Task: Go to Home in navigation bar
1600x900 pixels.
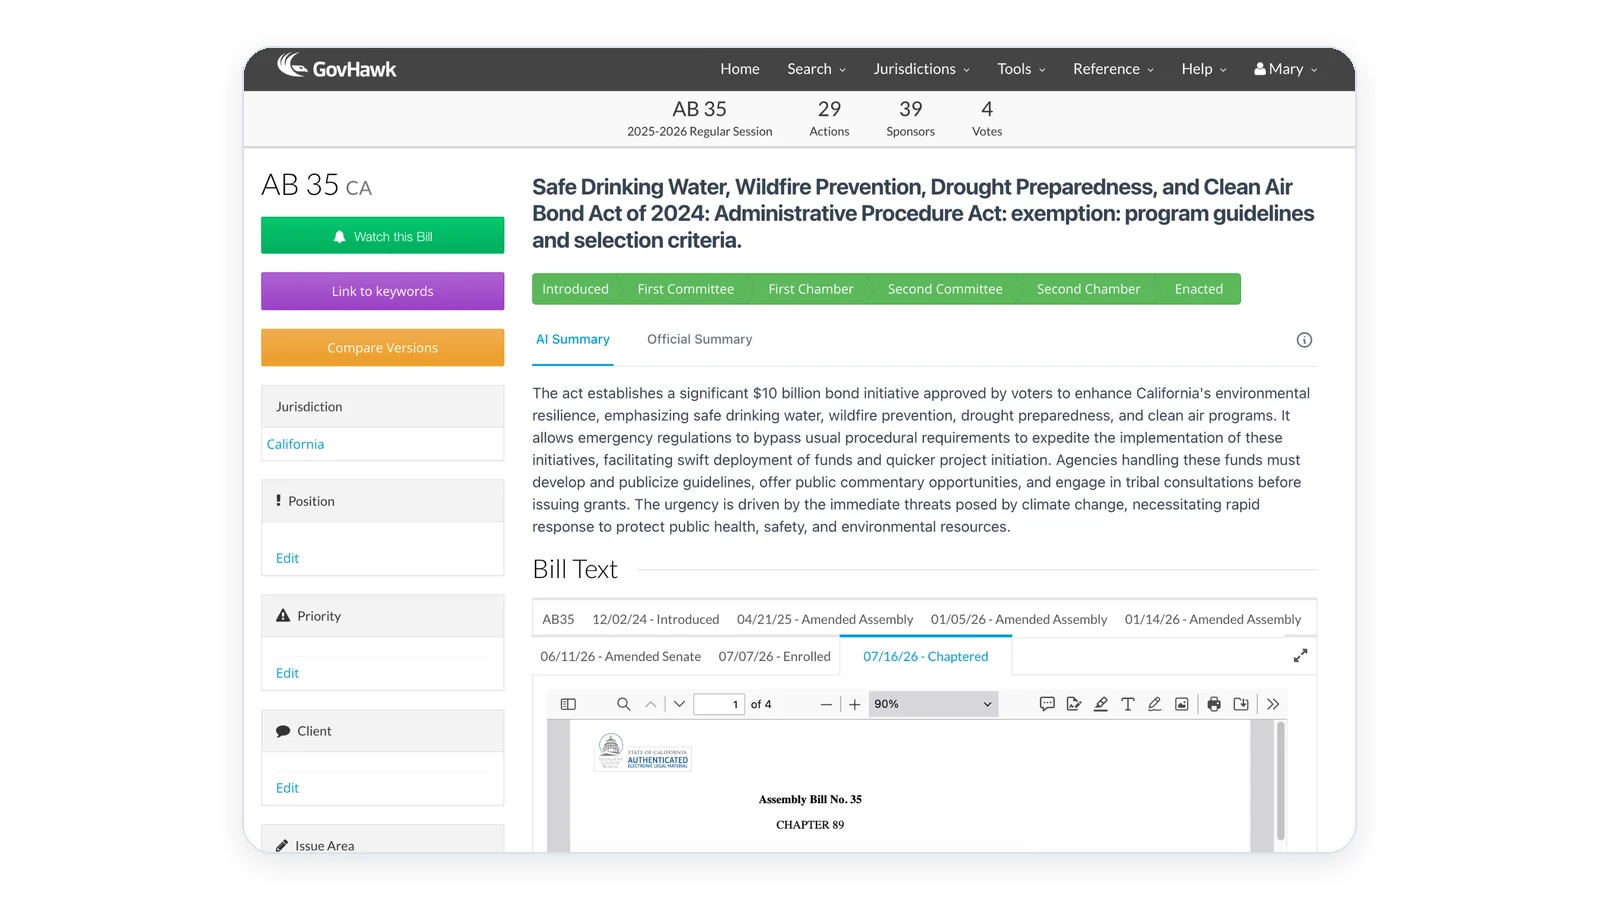Action: tap(740, 69)
